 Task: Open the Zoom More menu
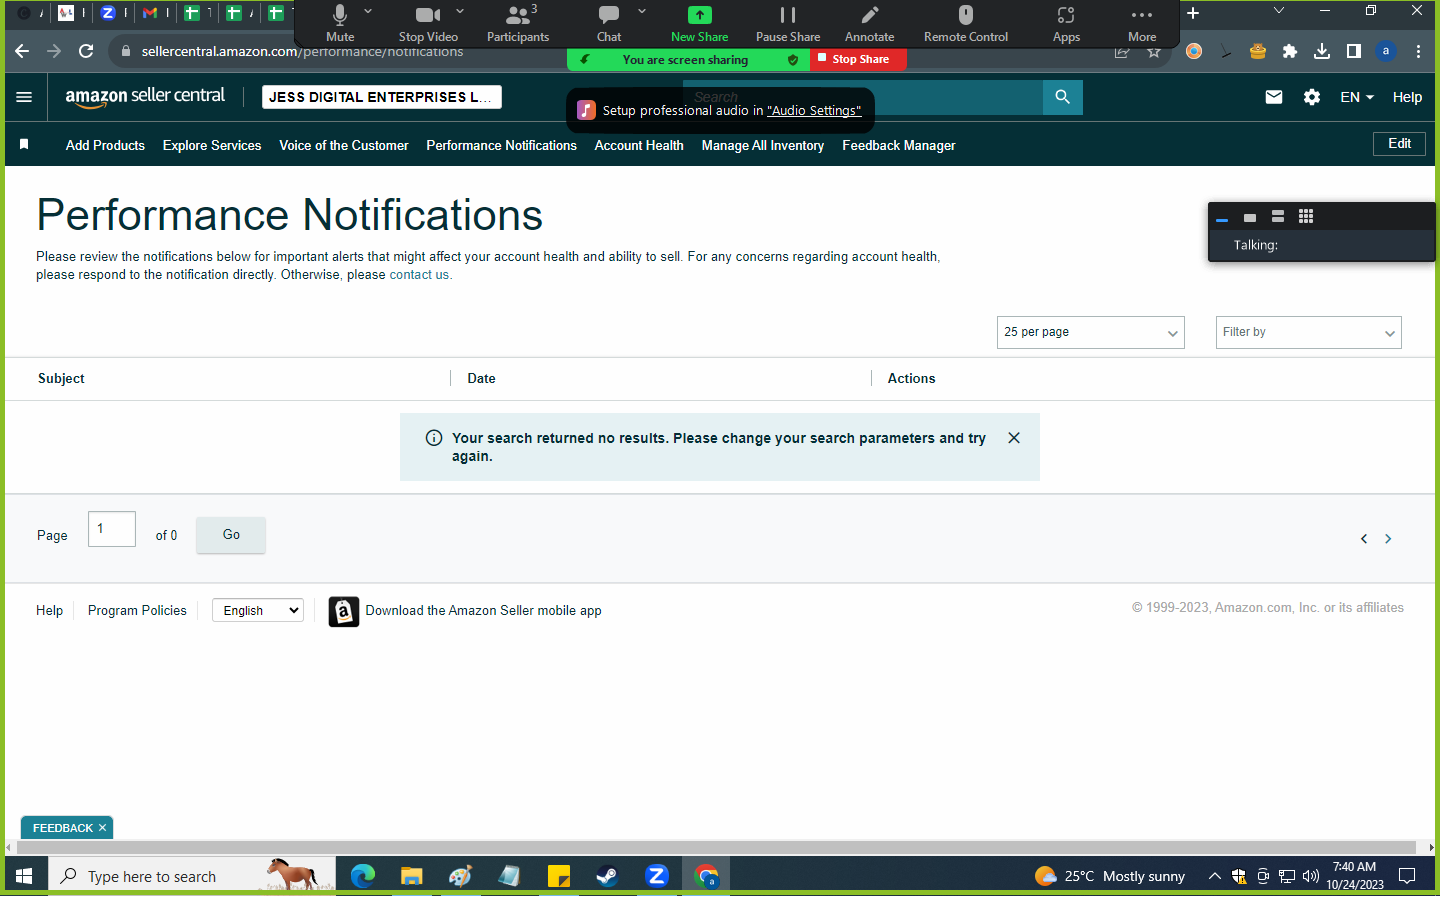click(1142, 23)
